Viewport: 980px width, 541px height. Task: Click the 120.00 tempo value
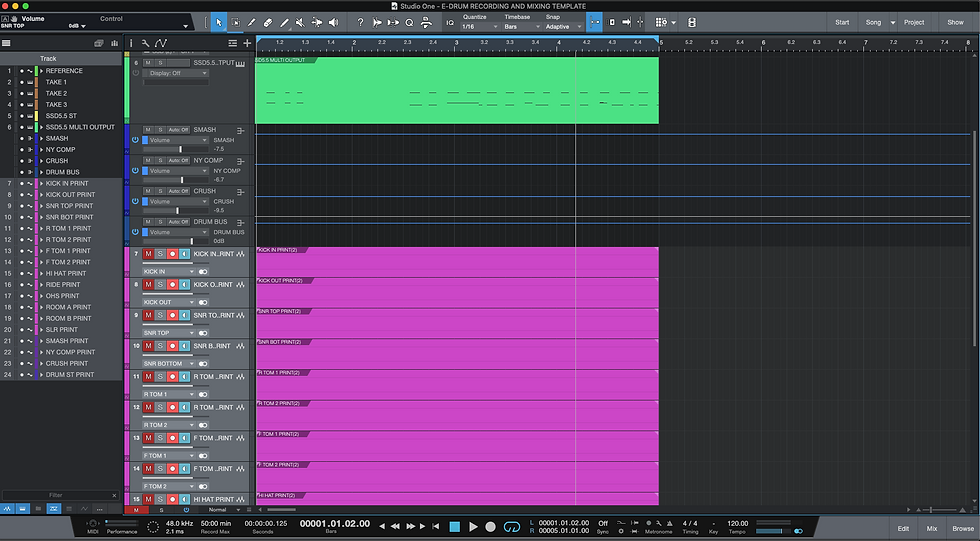[x=738, y=524]
